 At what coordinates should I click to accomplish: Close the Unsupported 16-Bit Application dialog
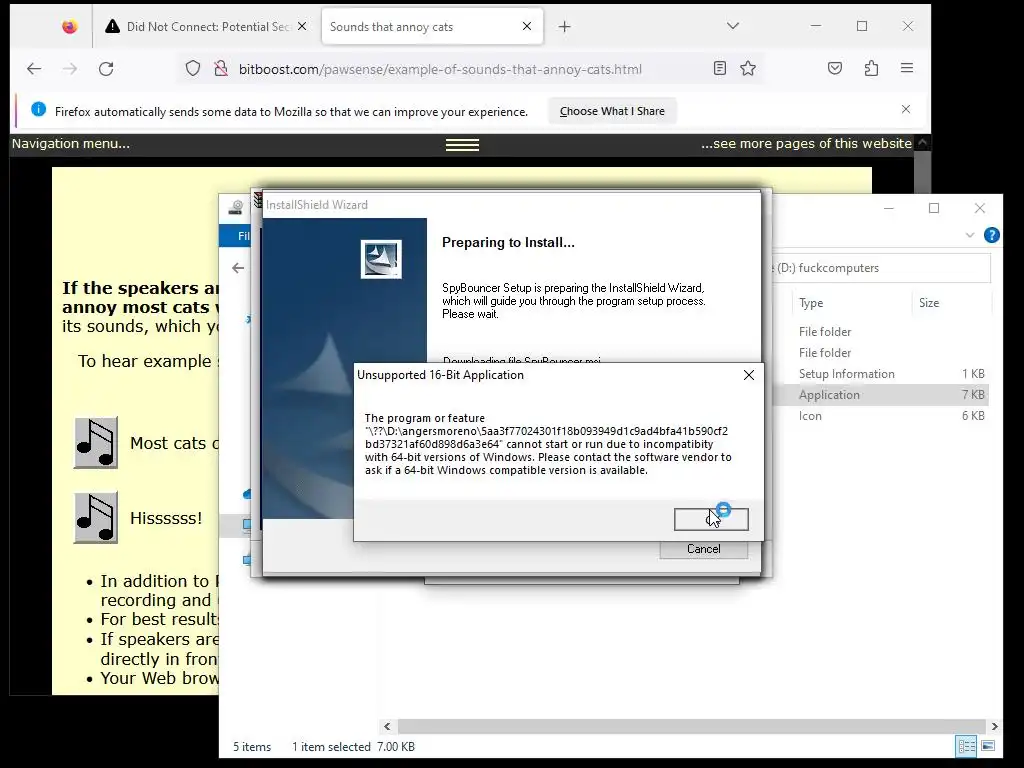[x=749, y=375]
